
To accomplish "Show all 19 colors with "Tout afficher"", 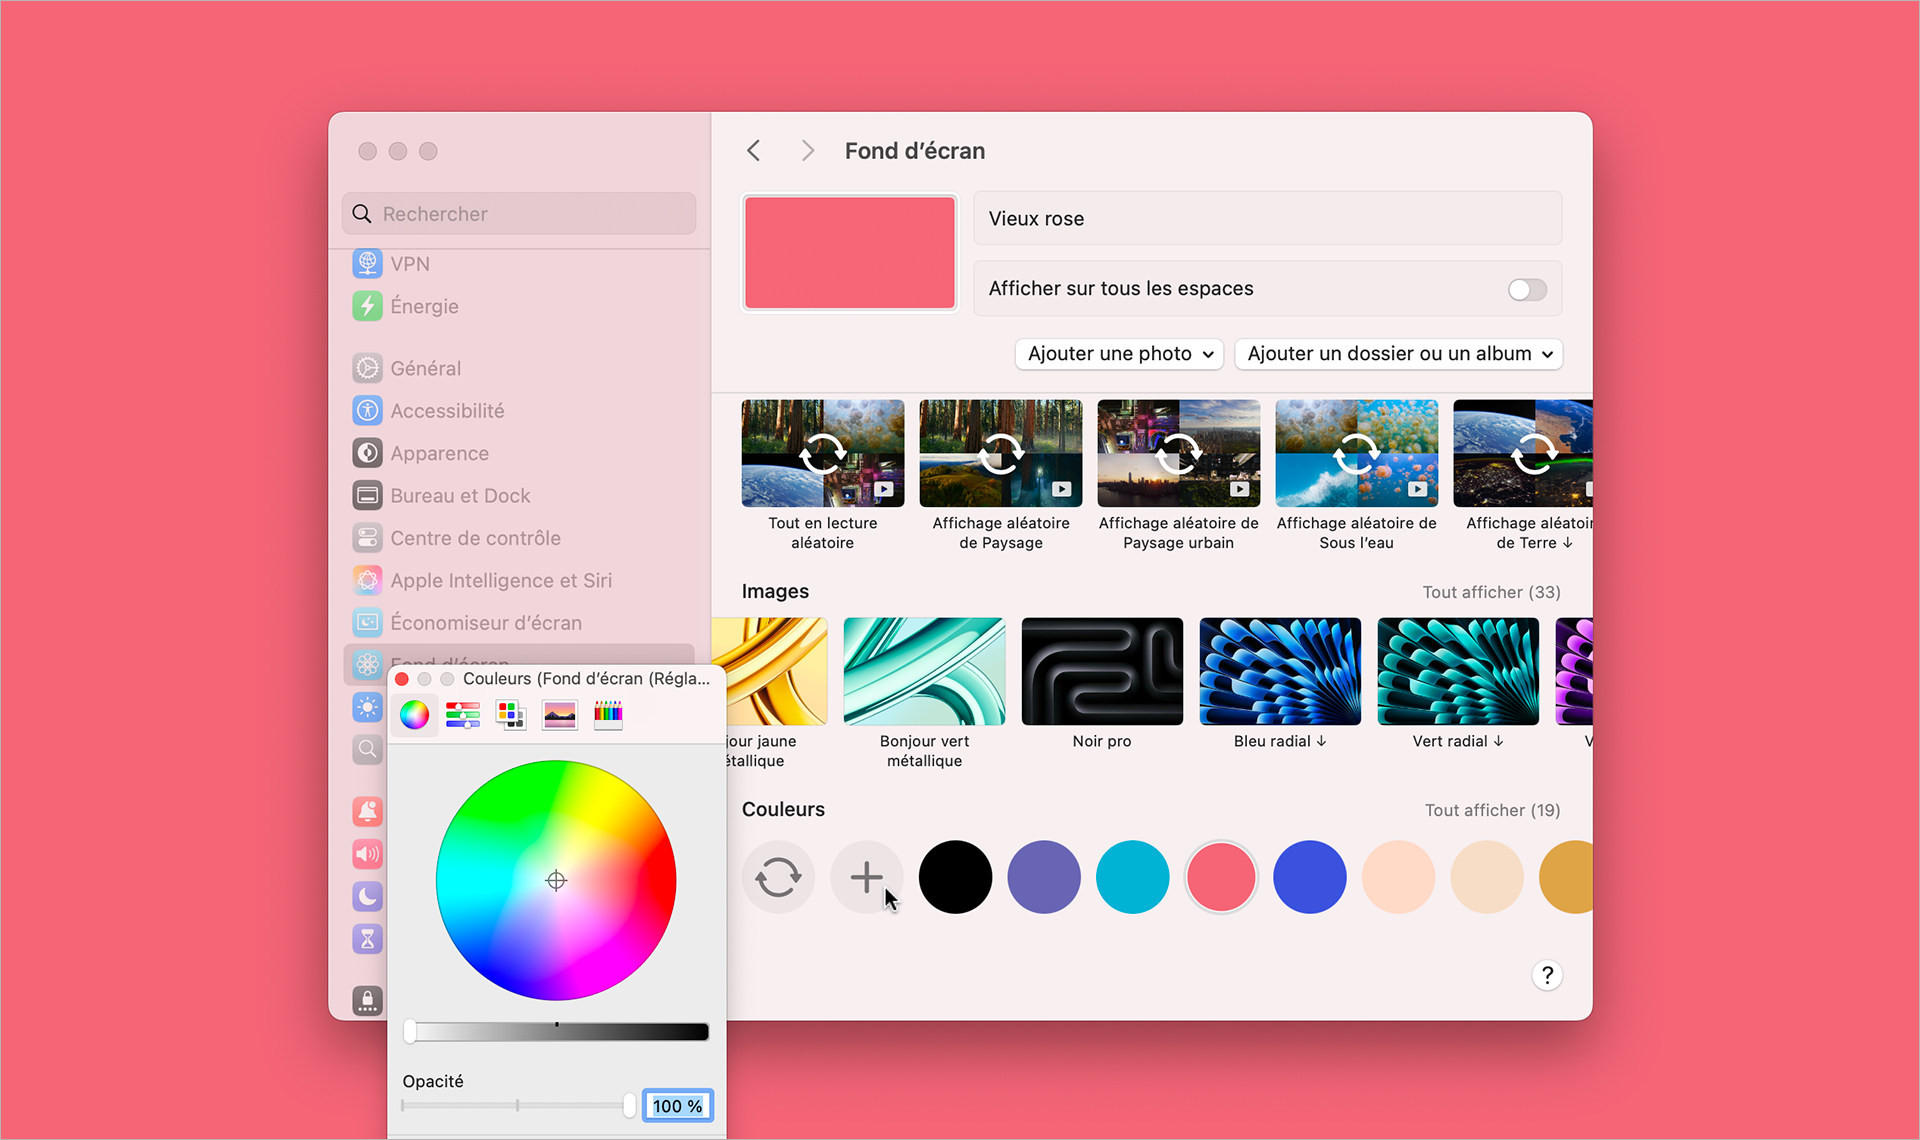I will tap(1491, 810).
